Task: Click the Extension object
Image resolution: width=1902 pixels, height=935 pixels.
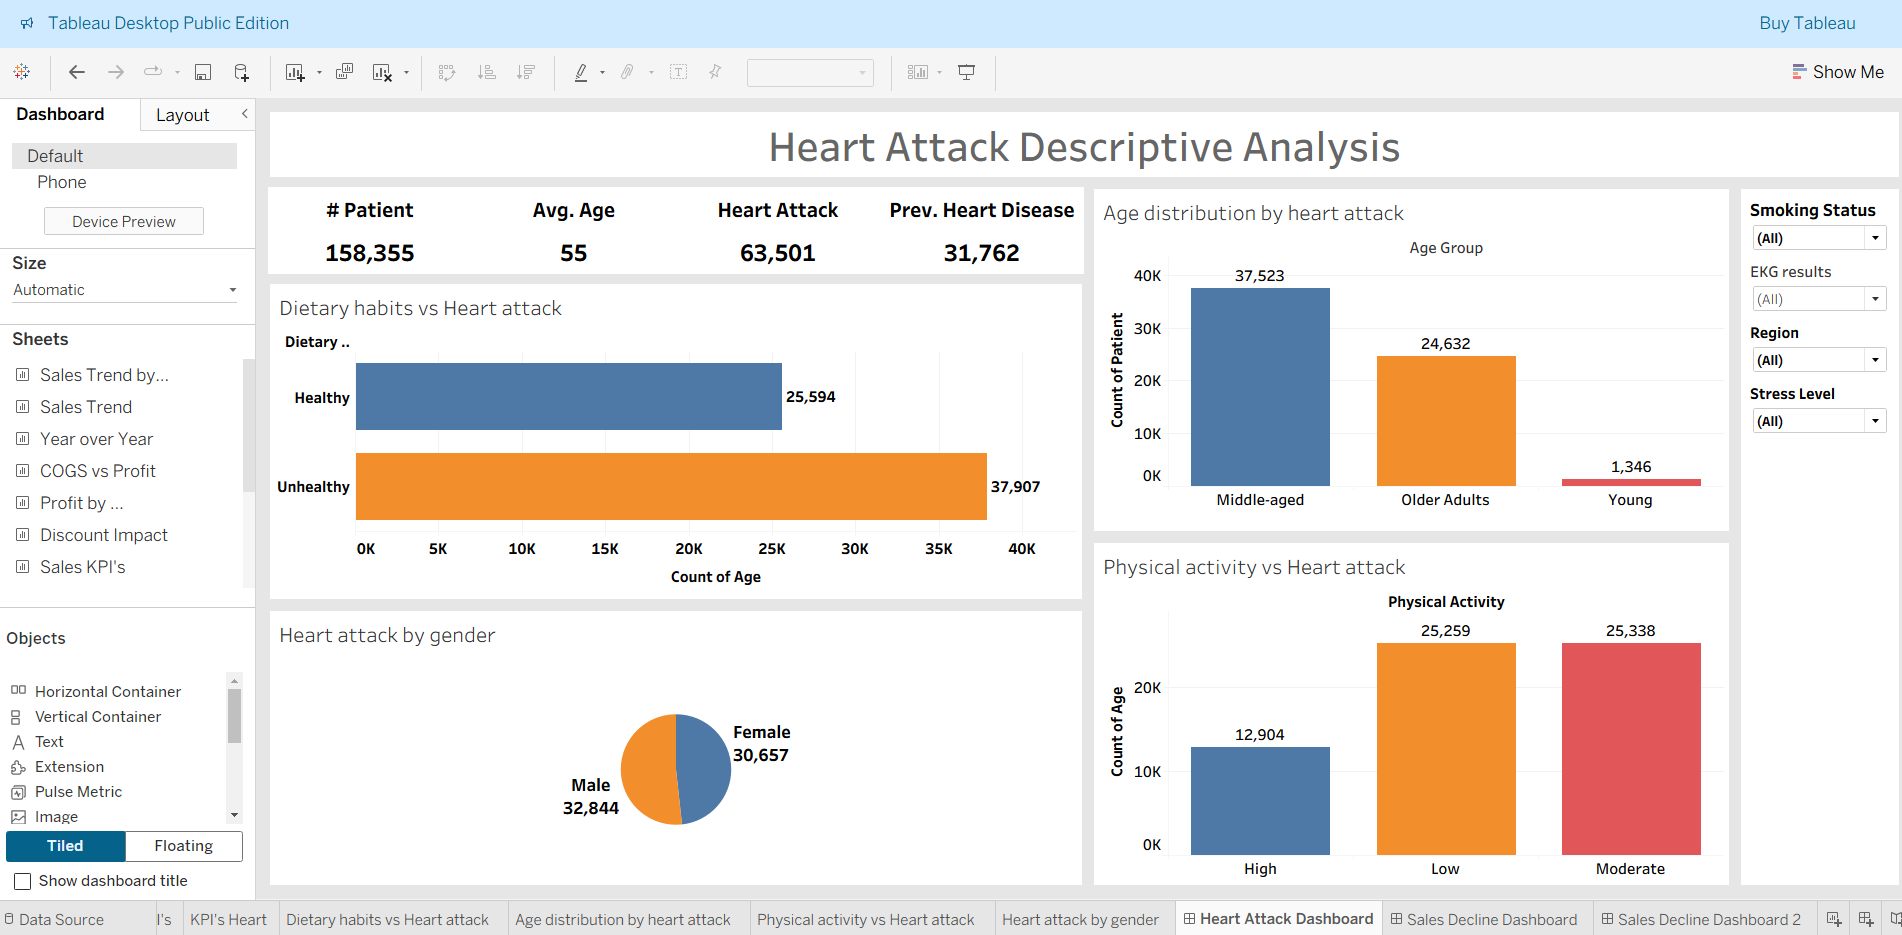Action: coord(69,766)
